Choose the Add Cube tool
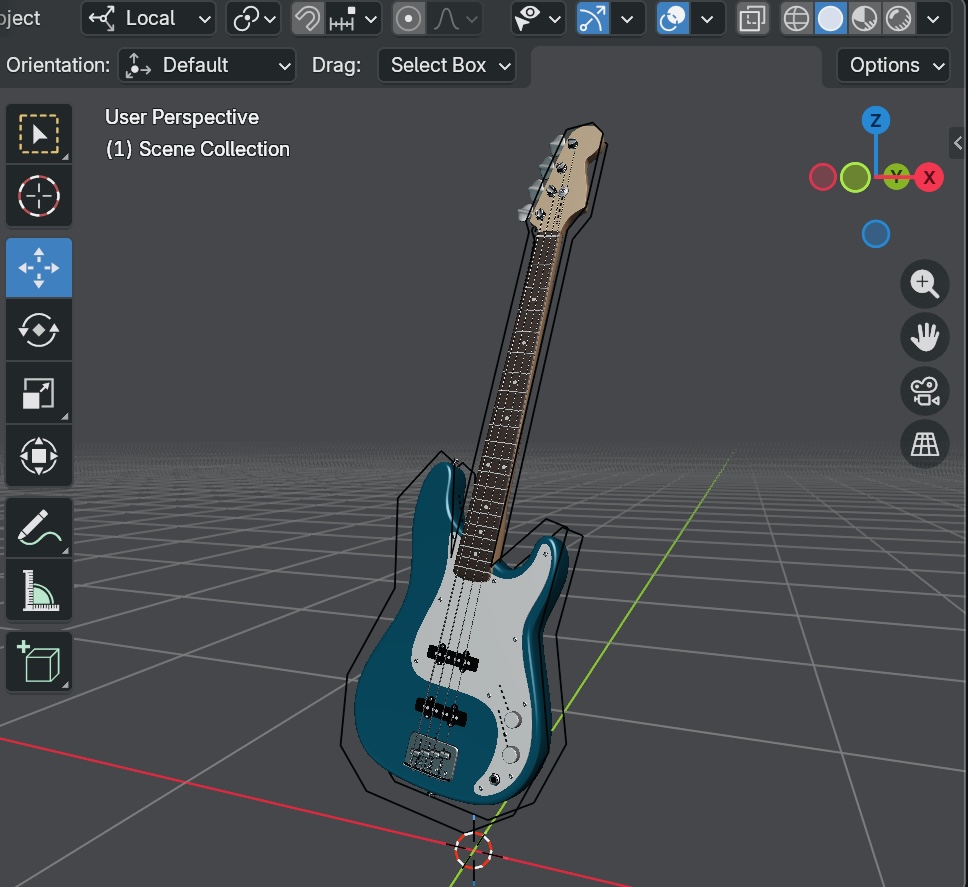968x887 pixels. click(38, 662)
